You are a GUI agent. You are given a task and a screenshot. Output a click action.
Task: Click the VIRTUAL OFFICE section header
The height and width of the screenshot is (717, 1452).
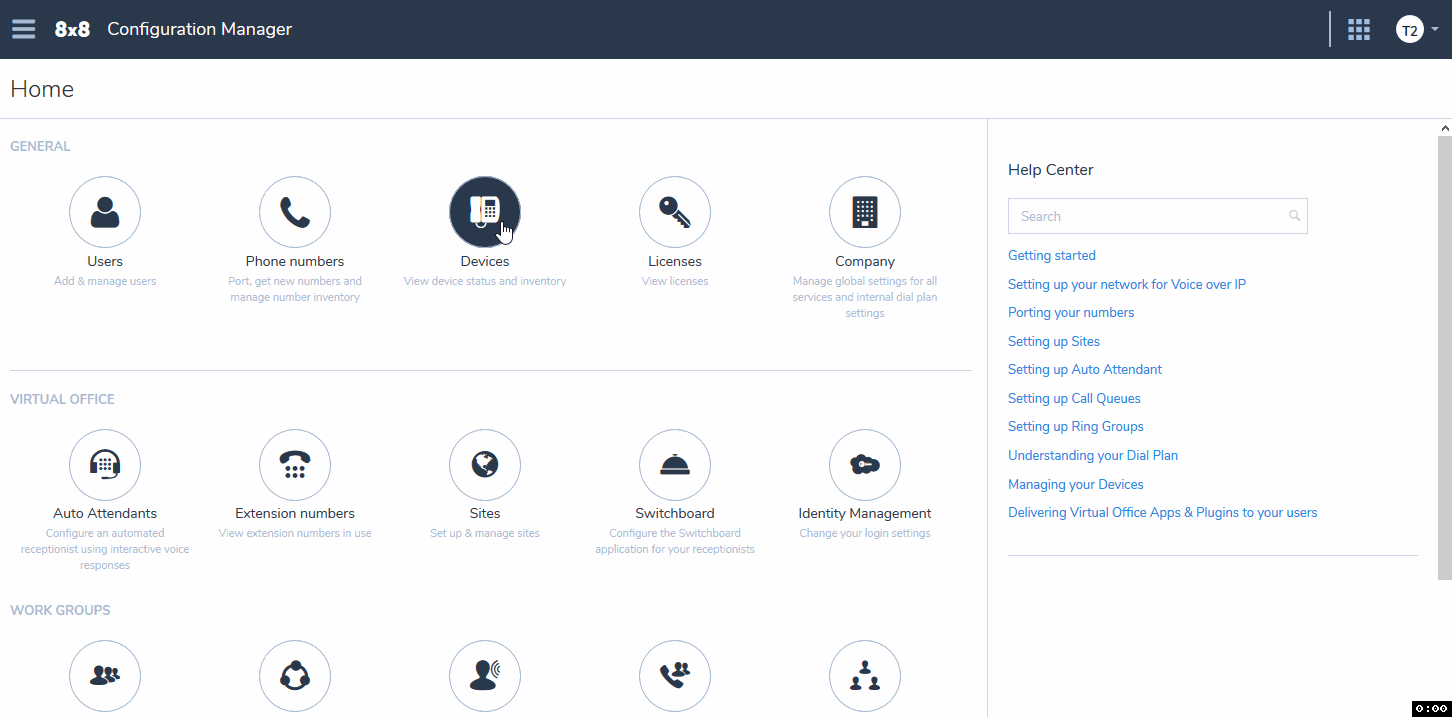click(62, 399)
